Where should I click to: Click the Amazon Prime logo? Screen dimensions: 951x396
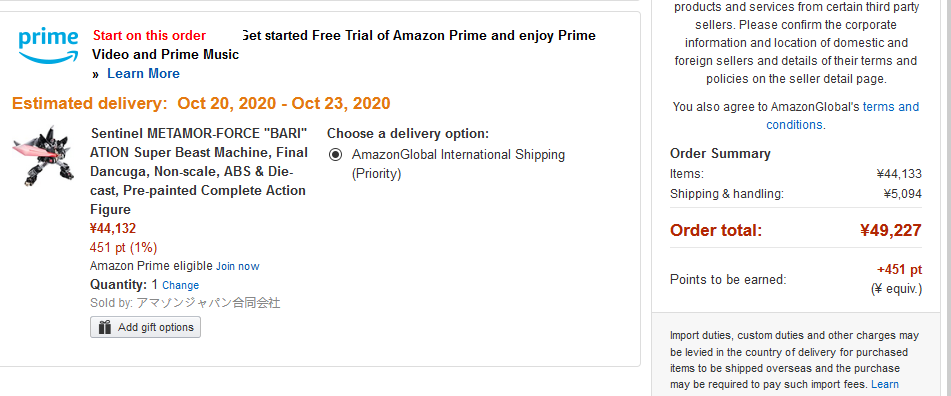pos(48,45)
